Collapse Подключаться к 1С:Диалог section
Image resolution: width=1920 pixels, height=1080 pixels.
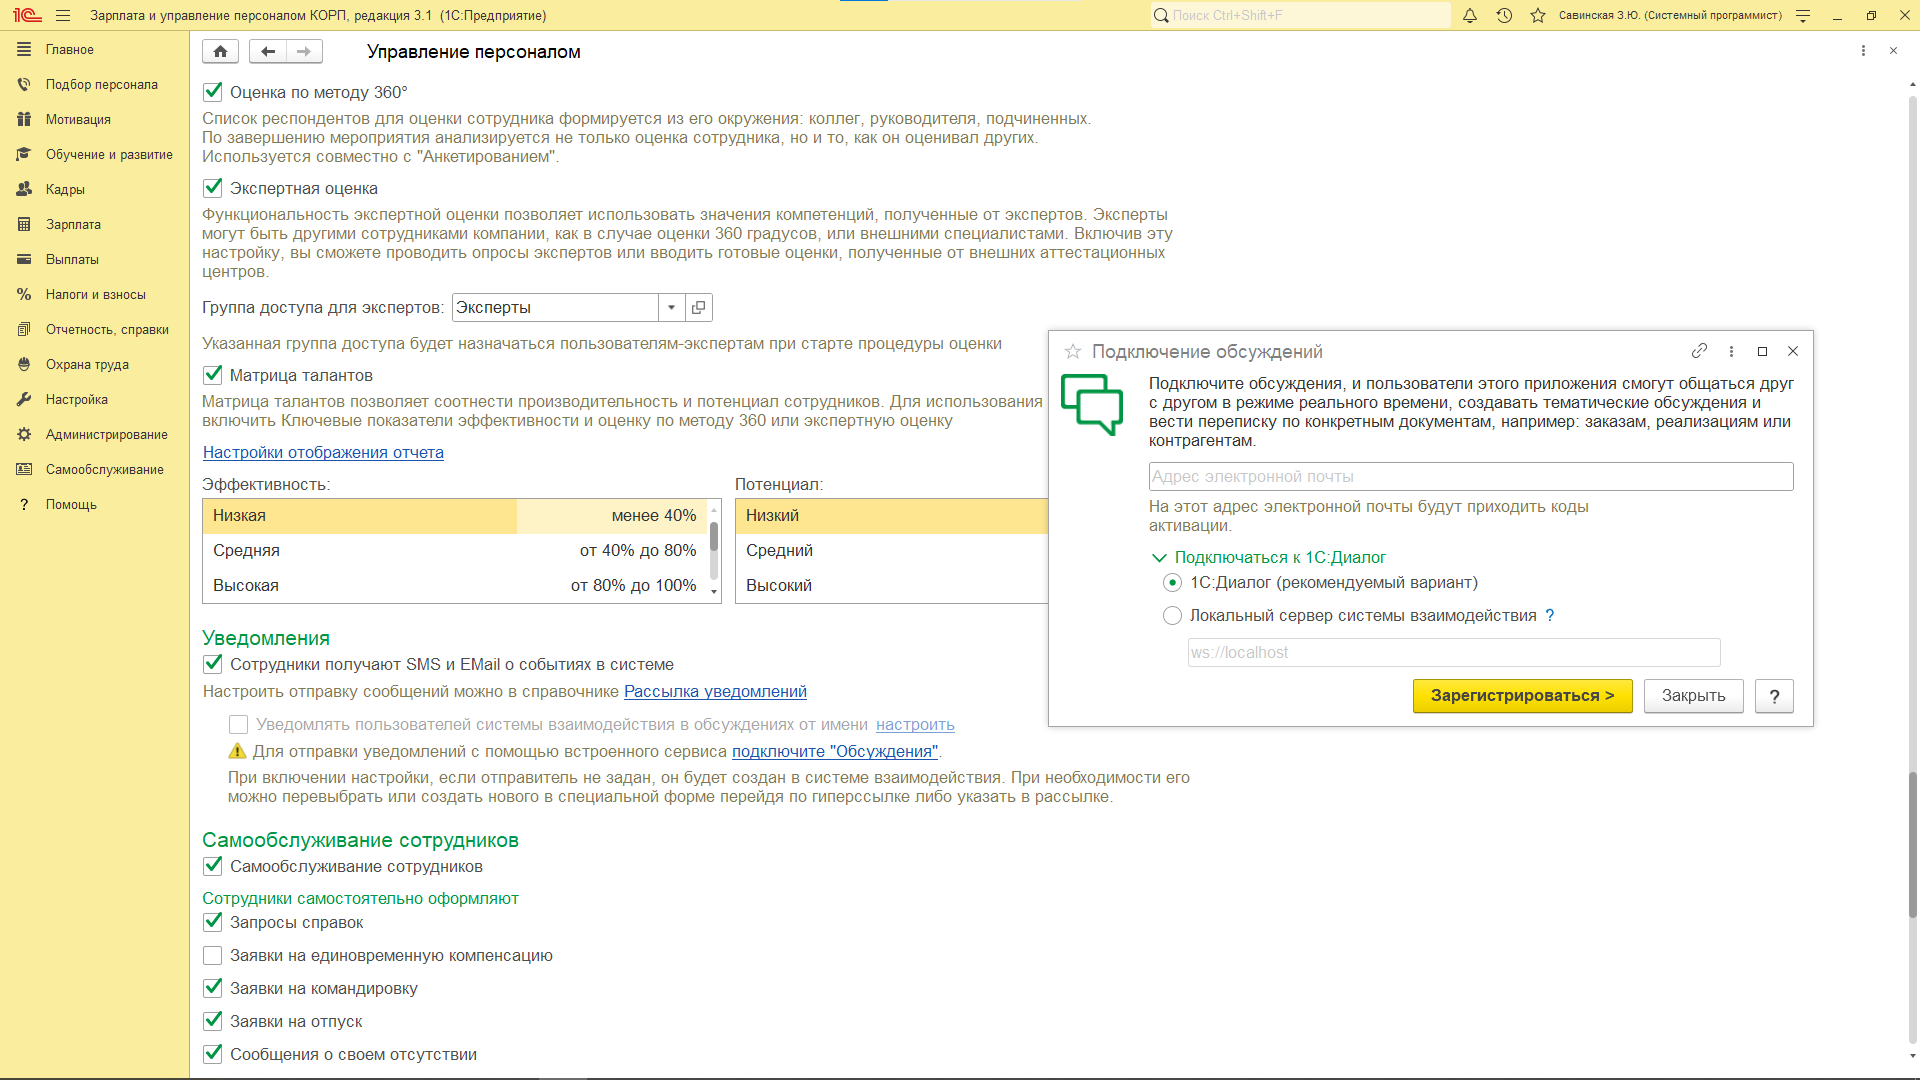tap(1160, 558)
